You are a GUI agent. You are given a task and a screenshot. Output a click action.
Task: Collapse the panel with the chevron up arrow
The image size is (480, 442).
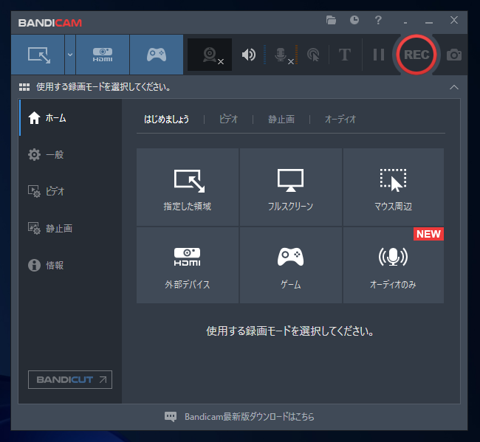coord(454,87)
